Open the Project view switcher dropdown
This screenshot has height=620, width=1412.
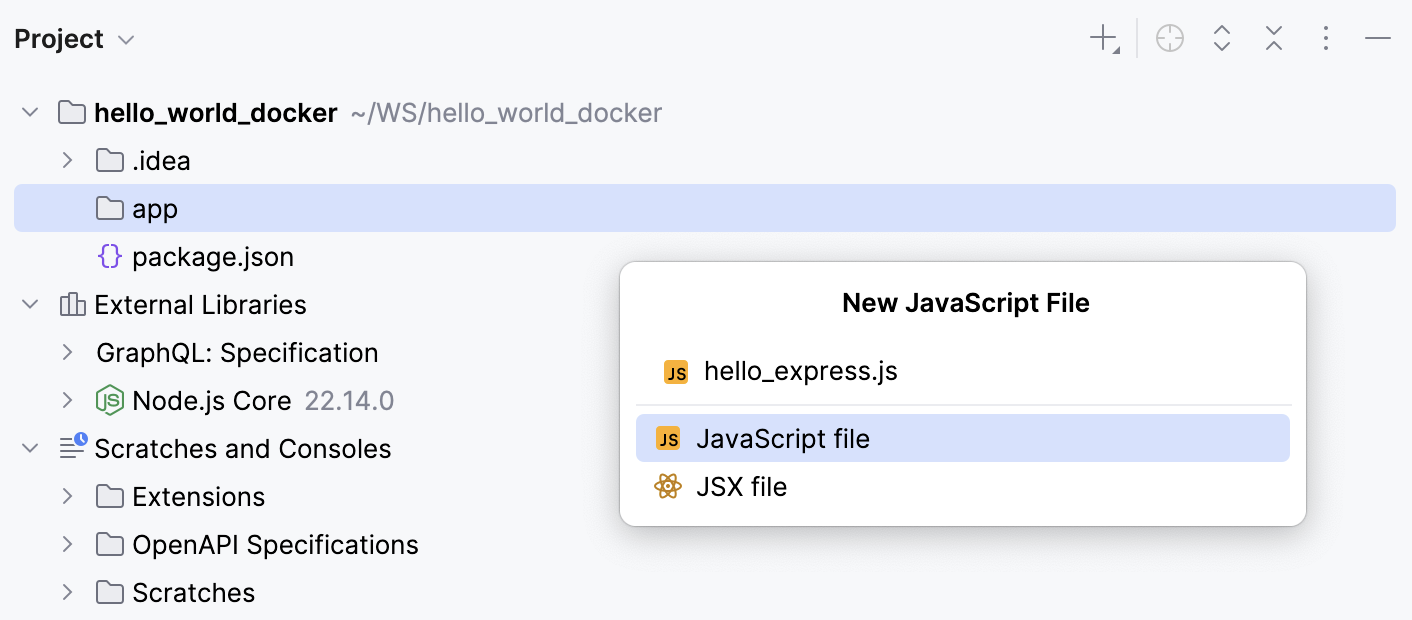pos(125,39)
